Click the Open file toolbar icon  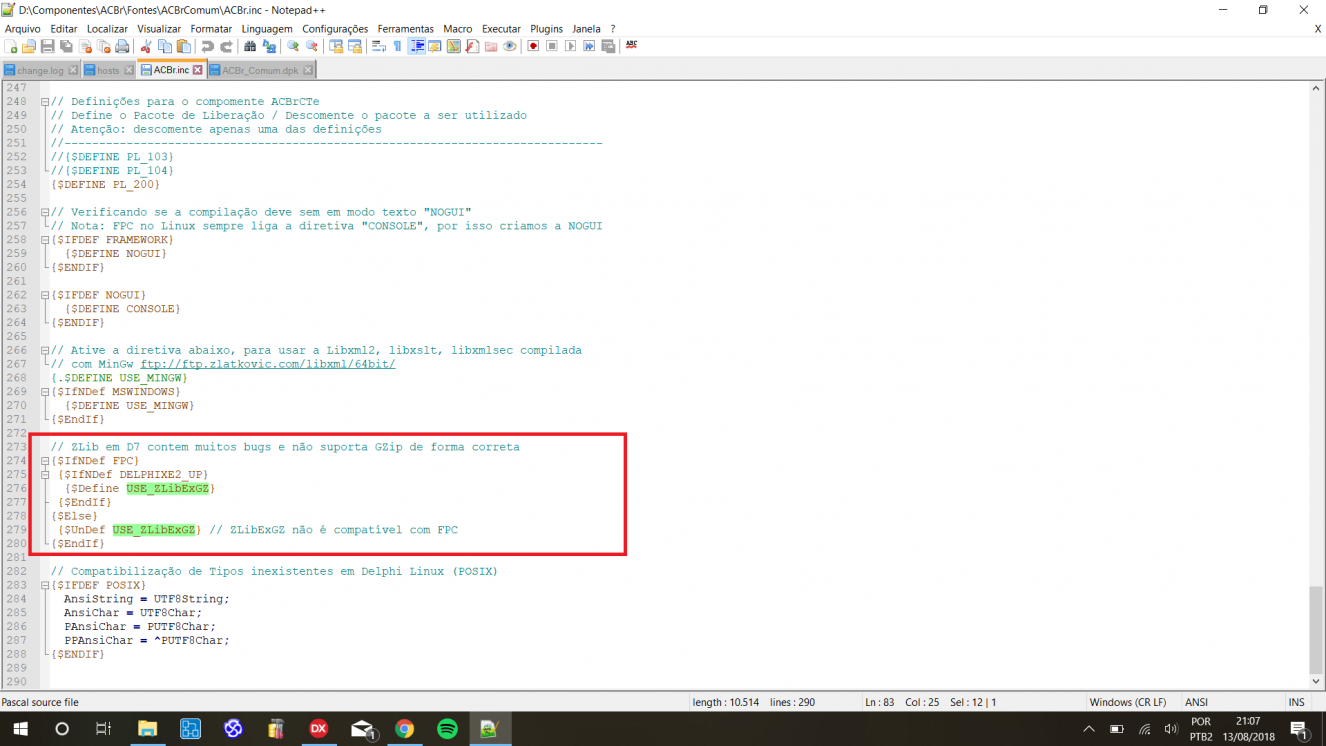pyautogui.click(x=28, y=46)
